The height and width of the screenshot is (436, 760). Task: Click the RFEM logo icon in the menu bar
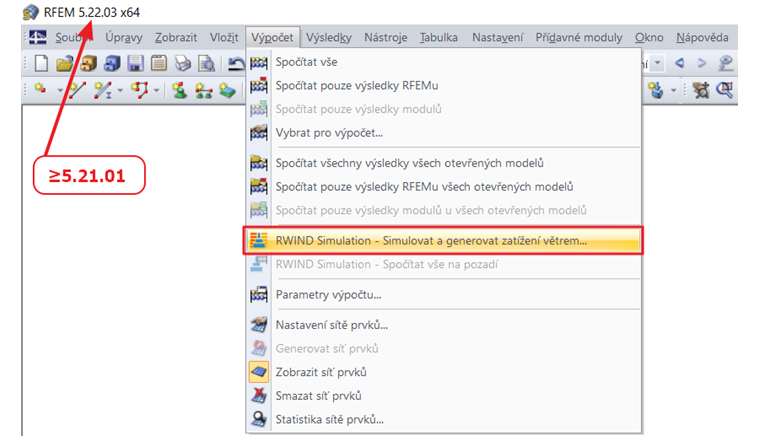38,37
